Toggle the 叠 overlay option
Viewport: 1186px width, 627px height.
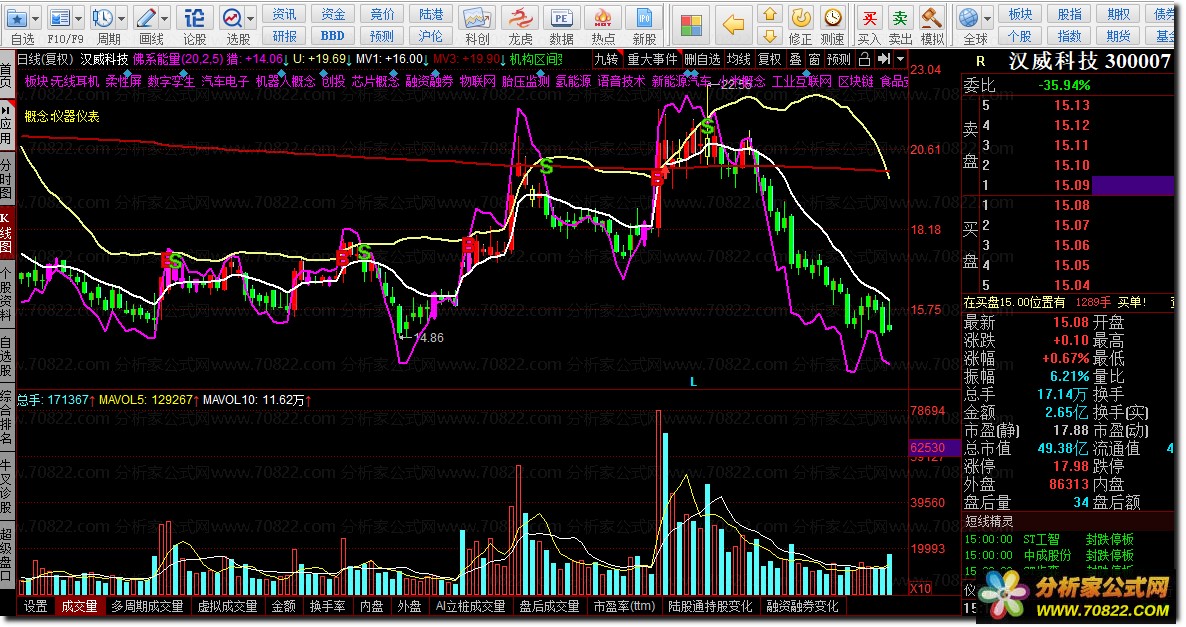795,59
